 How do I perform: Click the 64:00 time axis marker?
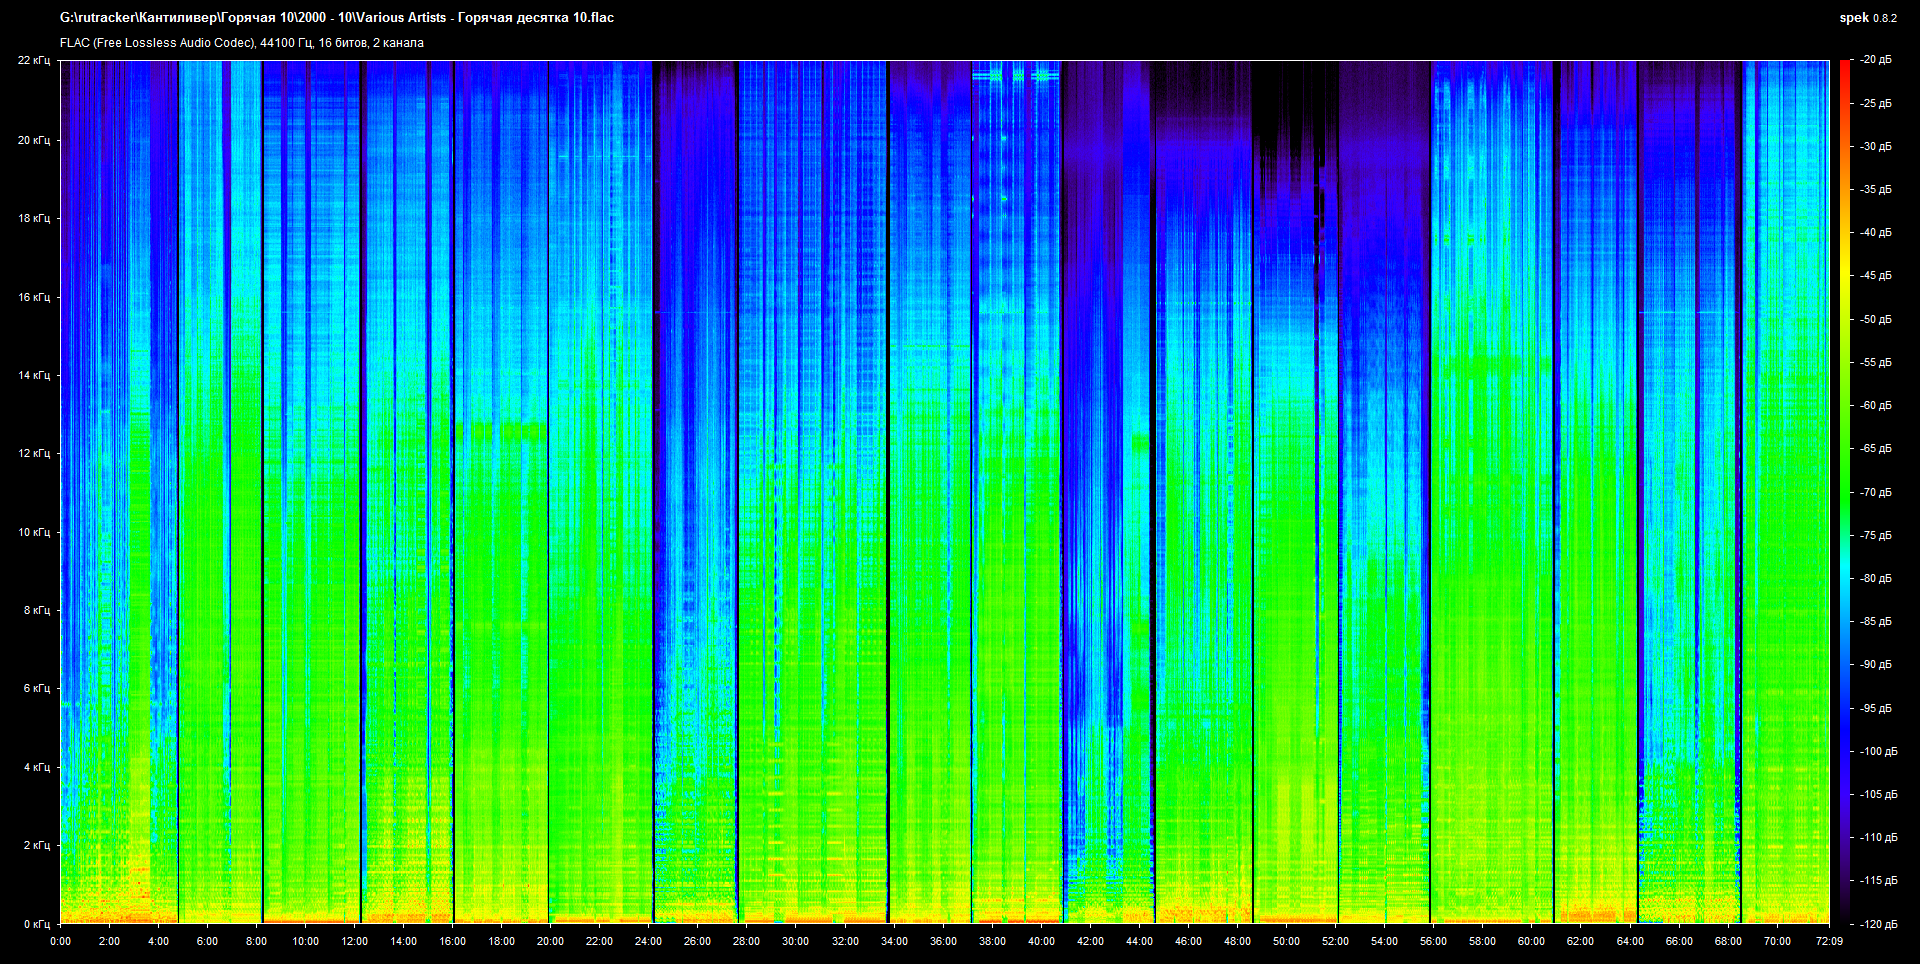coord(1630,941)
